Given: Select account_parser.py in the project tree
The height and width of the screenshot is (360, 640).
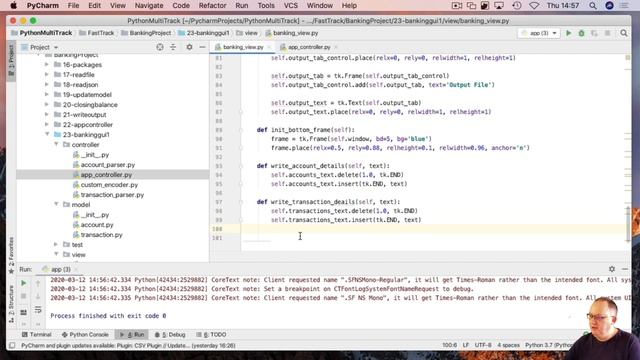Looking at the screenshot, I should 108,164.
